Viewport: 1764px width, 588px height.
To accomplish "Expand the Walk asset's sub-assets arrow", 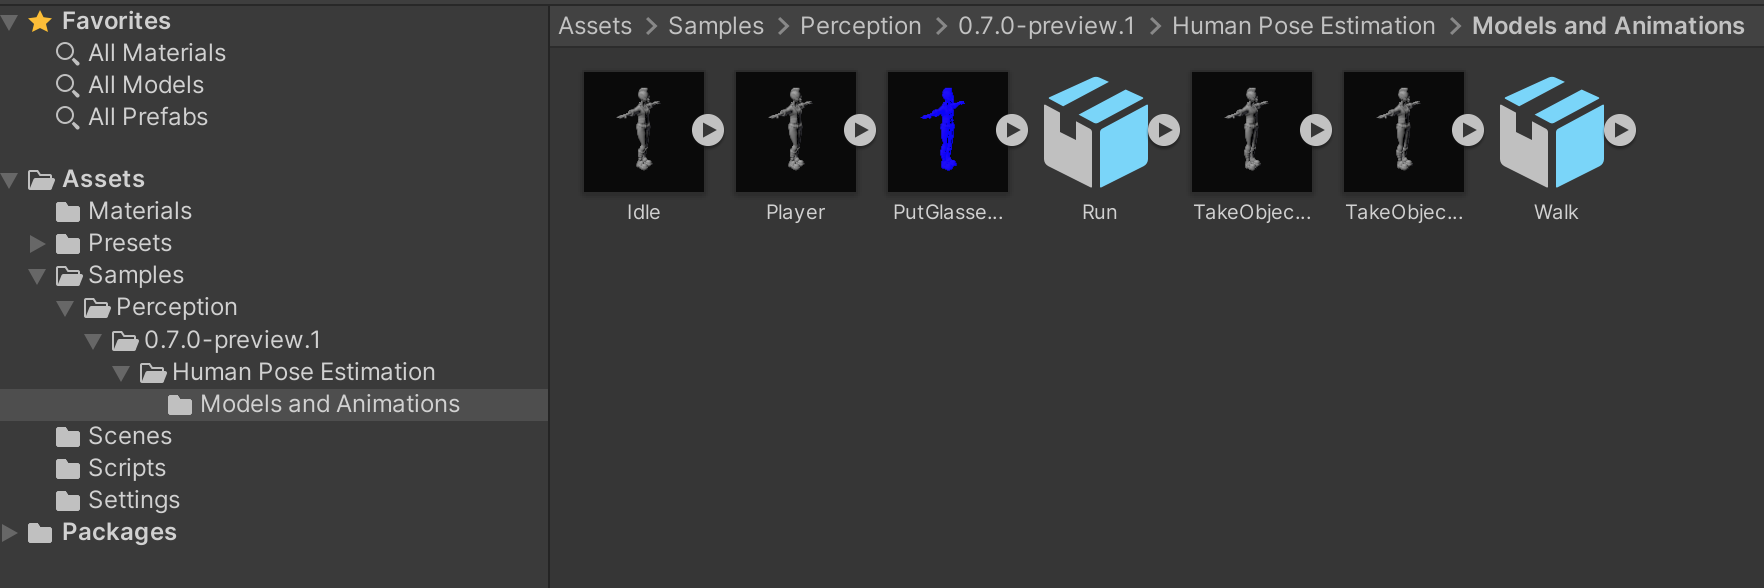I will coord(1620,130).
